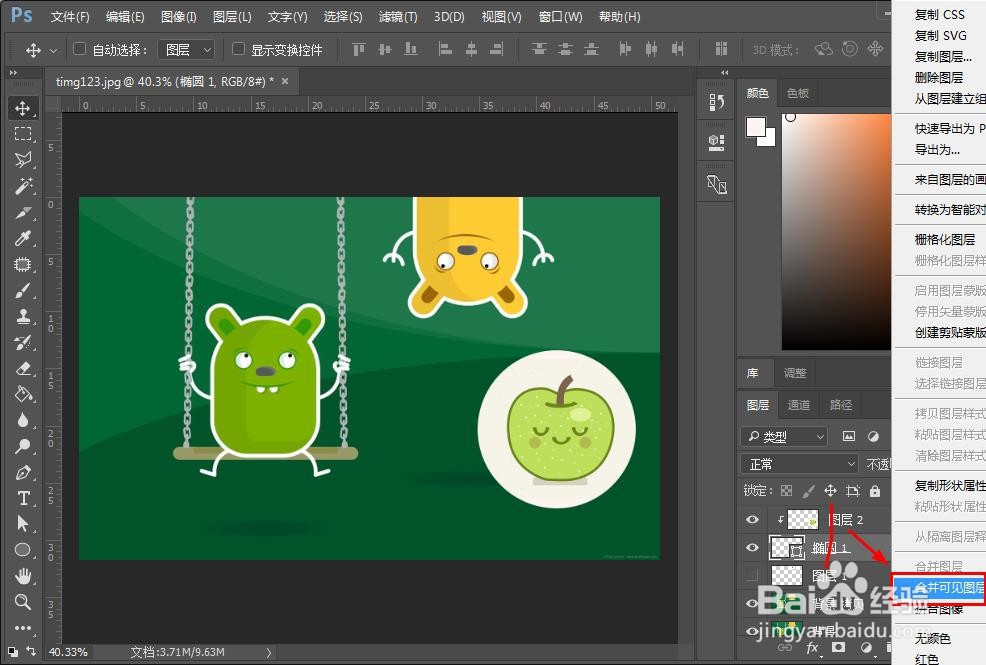
Task: Select the Dodge tool
Action: pyautogui.click(x=23, y=446)
